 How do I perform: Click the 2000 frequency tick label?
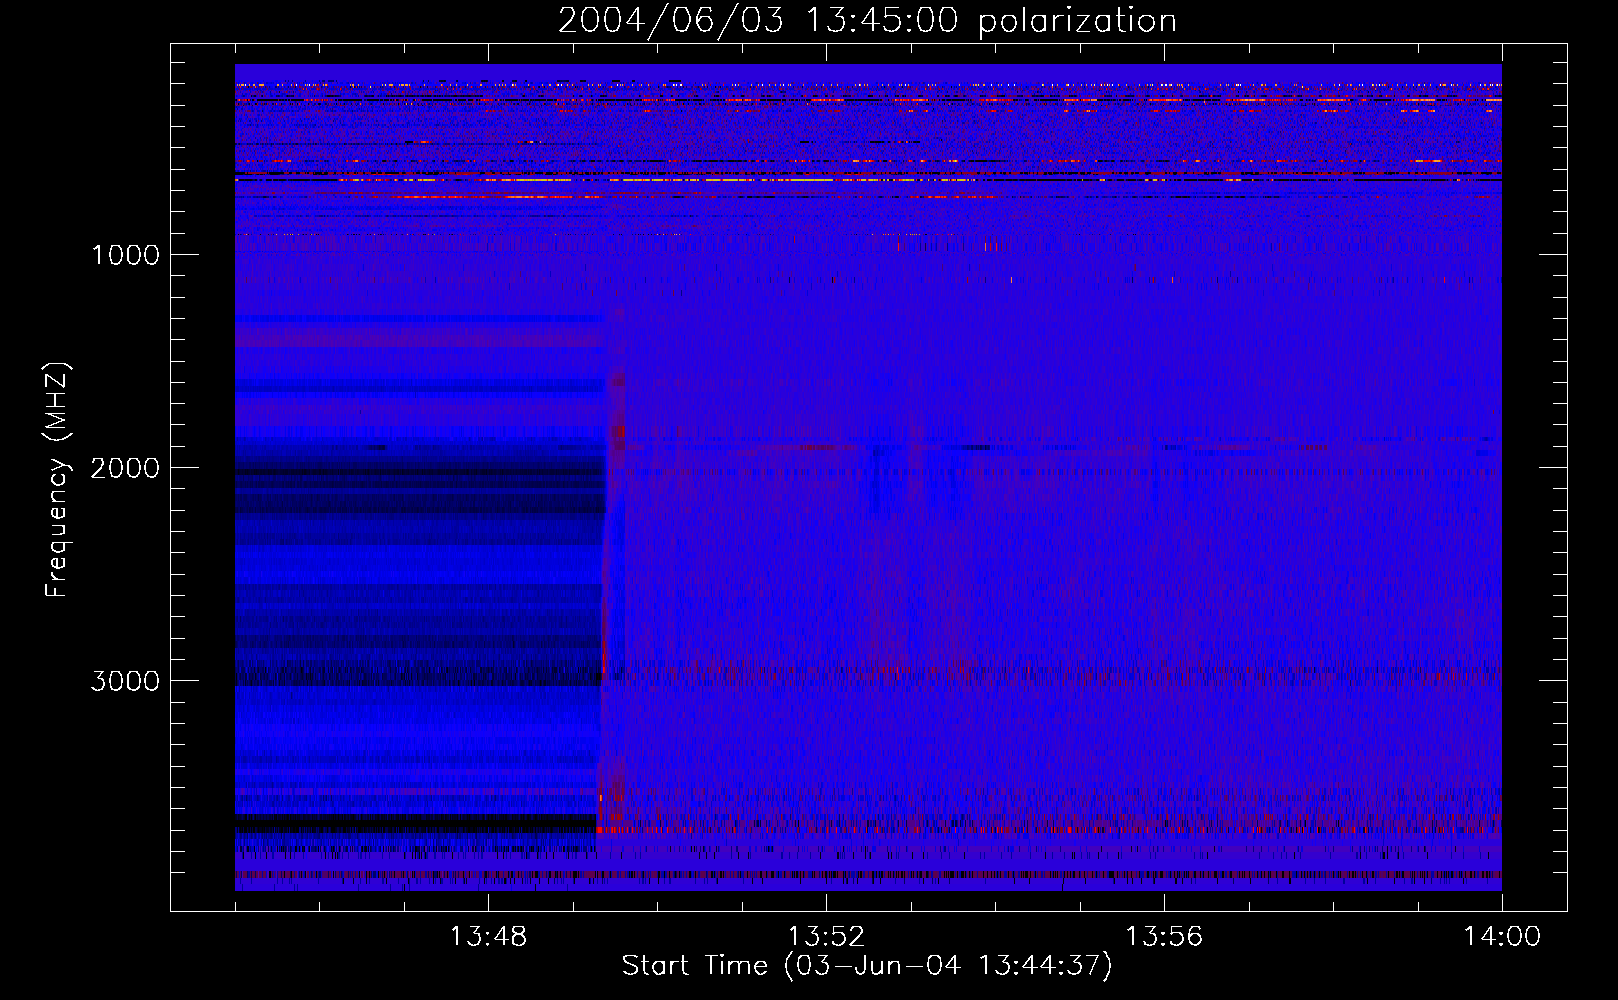[x=125, y=468]
